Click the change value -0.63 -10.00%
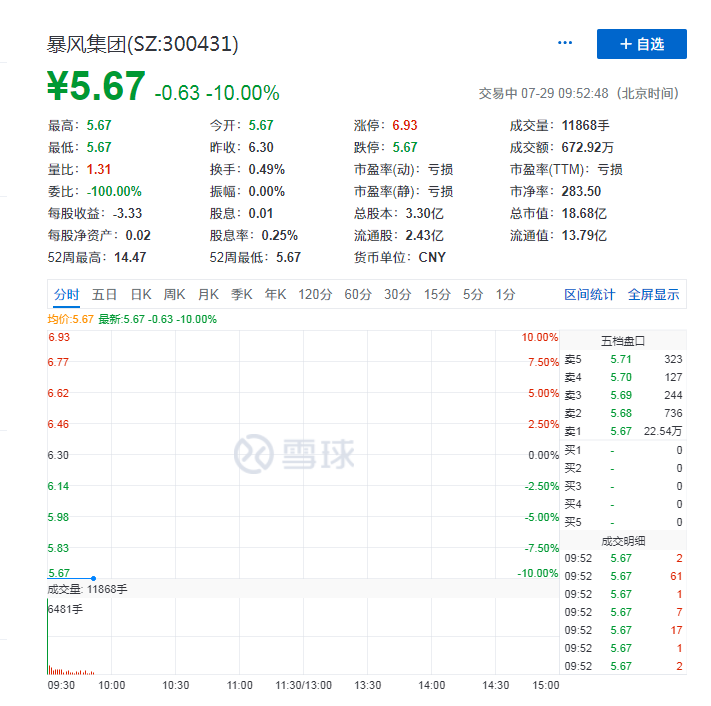711x706 pixels. coord(217,93)
